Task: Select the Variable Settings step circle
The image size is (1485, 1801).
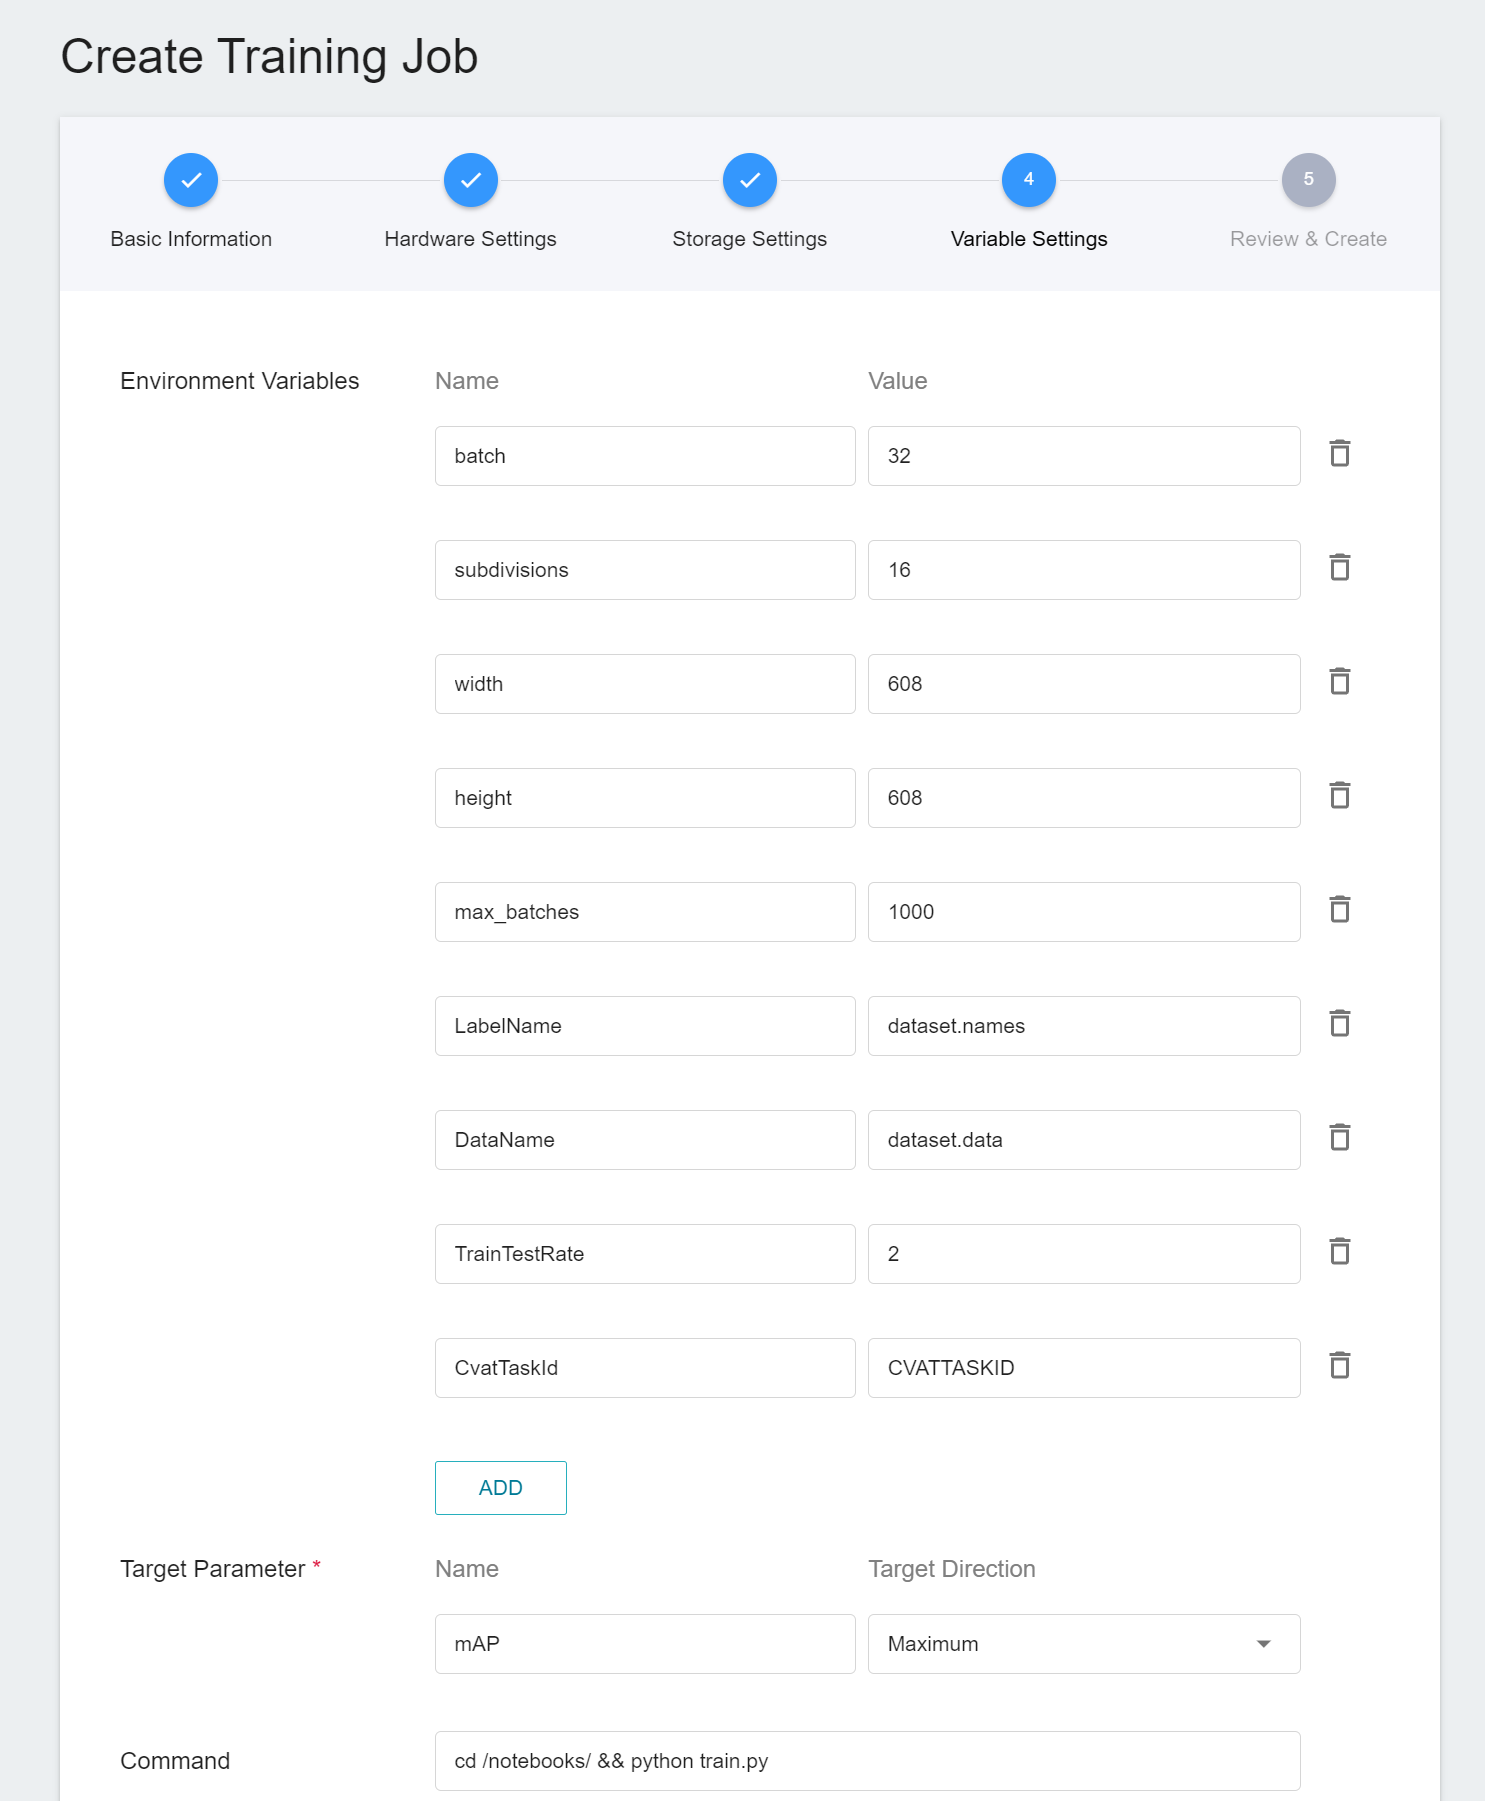Action: tap(1029, 181)
